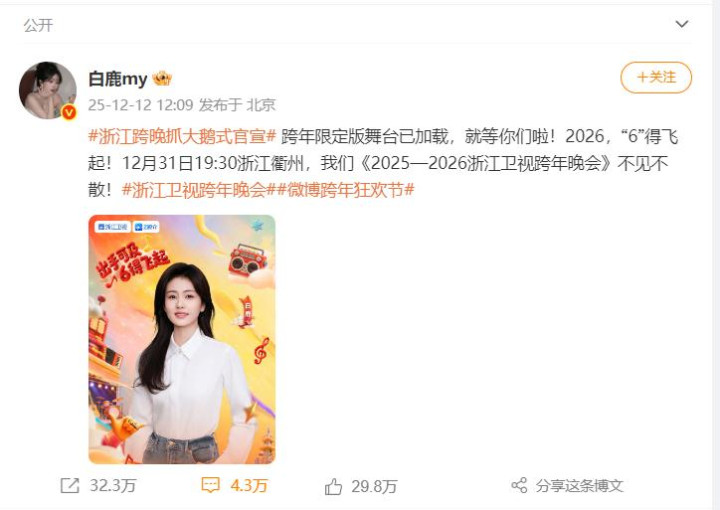Select the 分享这条博文 text link
The height and width of the screenshot is (510, 720).
coord(579,486)
